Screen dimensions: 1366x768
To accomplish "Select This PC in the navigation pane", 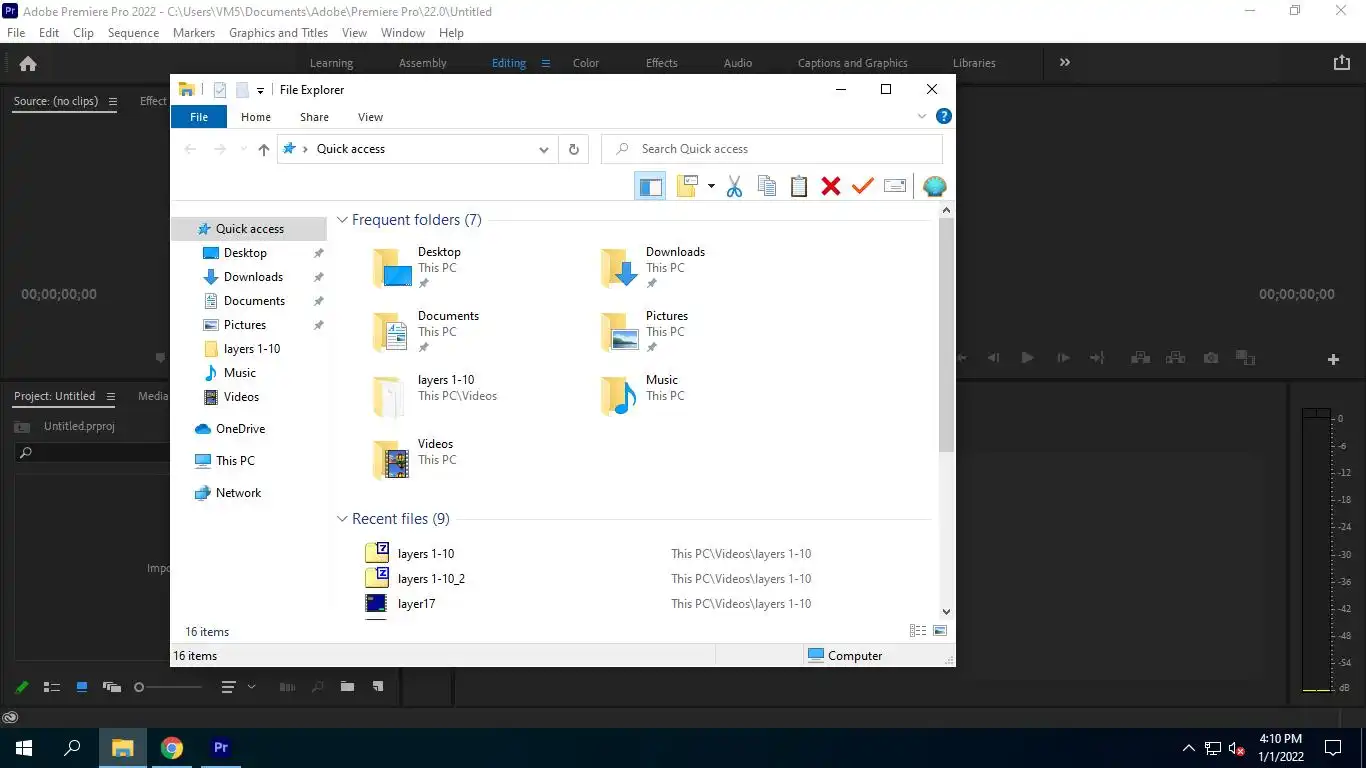I will pos(235,461).
